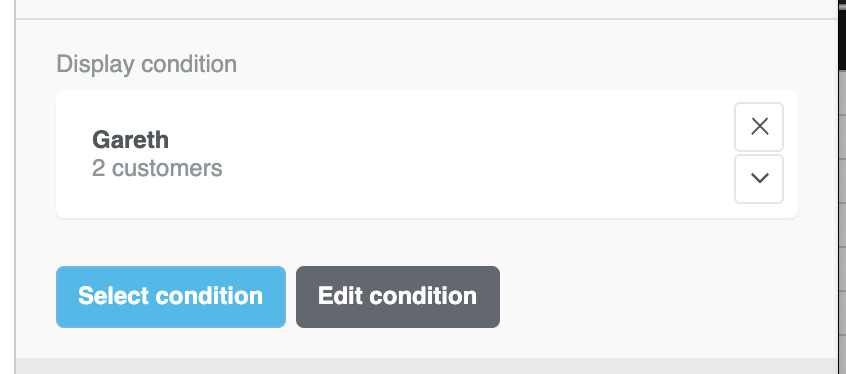Click the divider line above Display condition
This screenshot has width=846, height=374.
pos(426,19)
